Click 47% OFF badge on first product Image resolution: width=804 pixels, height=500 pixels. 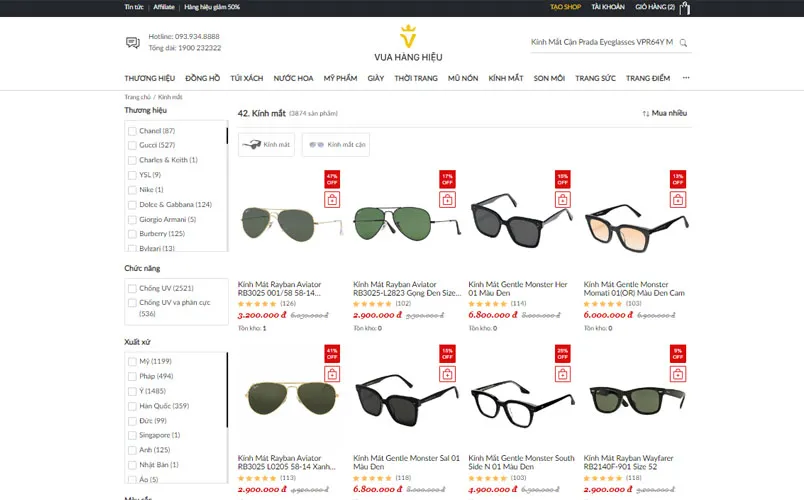(332, 179)
